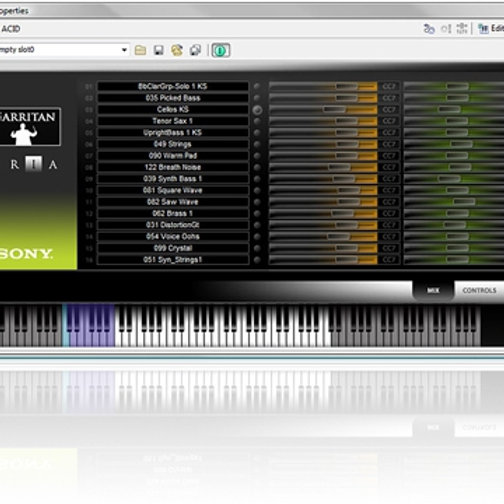This screenshot has width=504, height=504.
Task: Switch to the MIX tab
Action: click(433, 291)
